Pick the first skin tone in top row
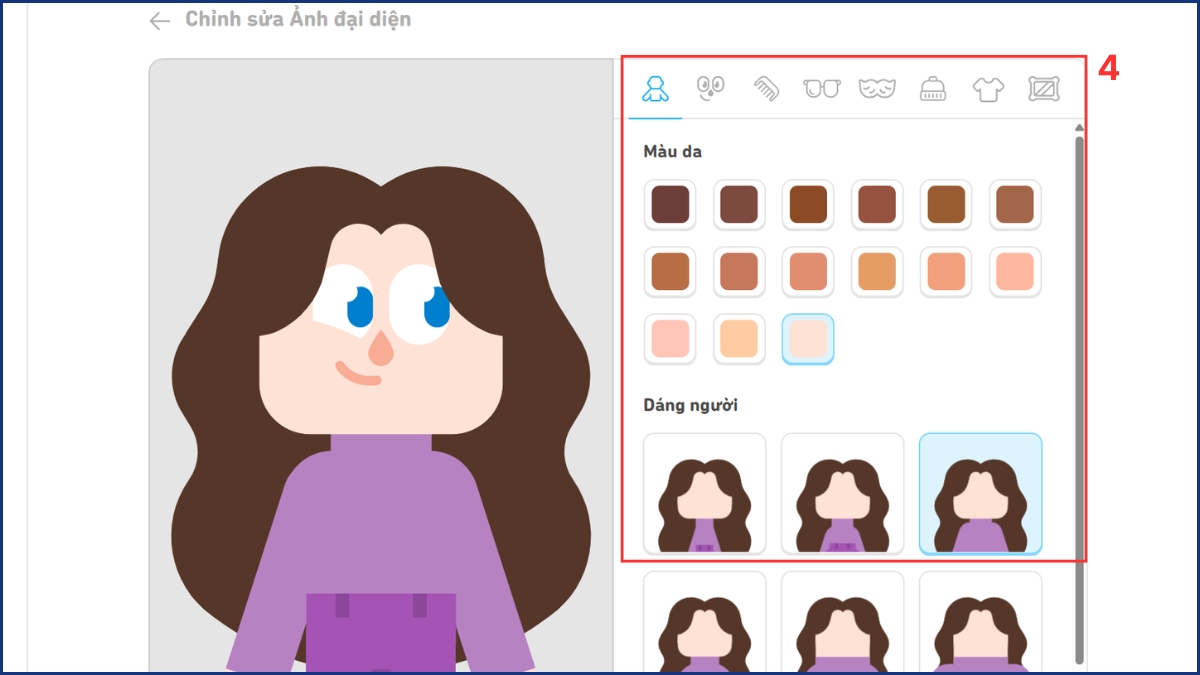 (x=670, y=205)
